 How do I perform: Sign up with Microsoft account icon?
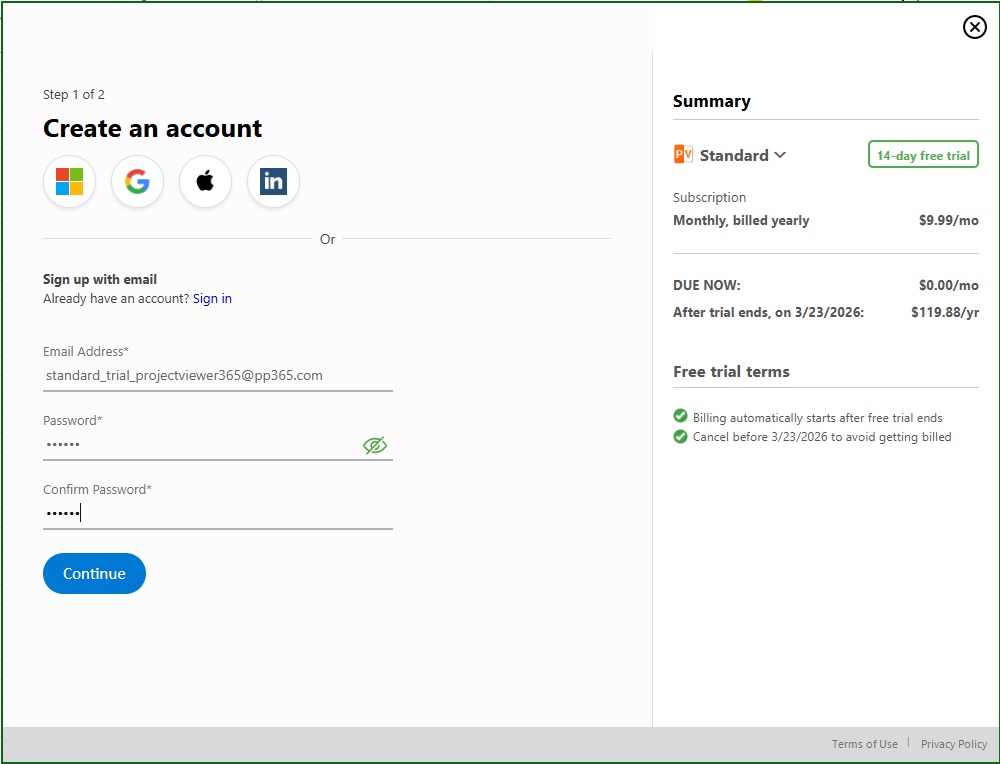69,182
